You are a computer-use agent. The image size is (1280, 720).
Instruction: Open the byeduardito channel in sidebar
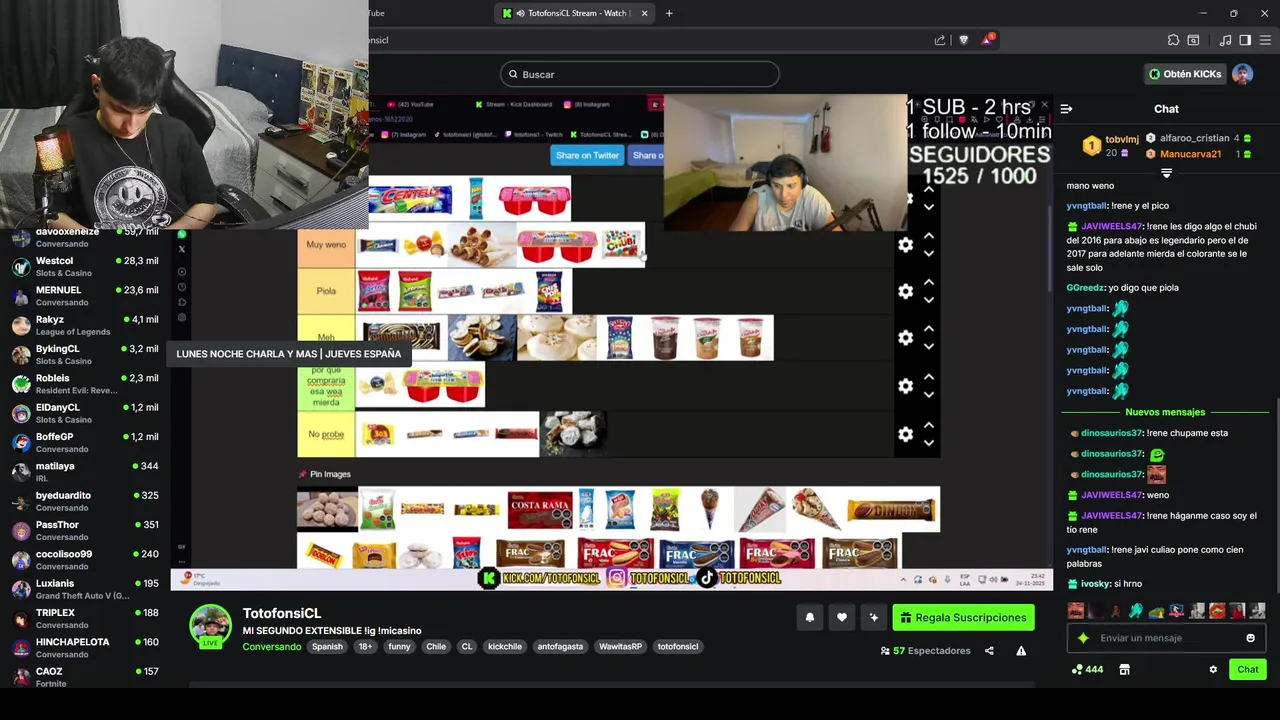(84, 501)
